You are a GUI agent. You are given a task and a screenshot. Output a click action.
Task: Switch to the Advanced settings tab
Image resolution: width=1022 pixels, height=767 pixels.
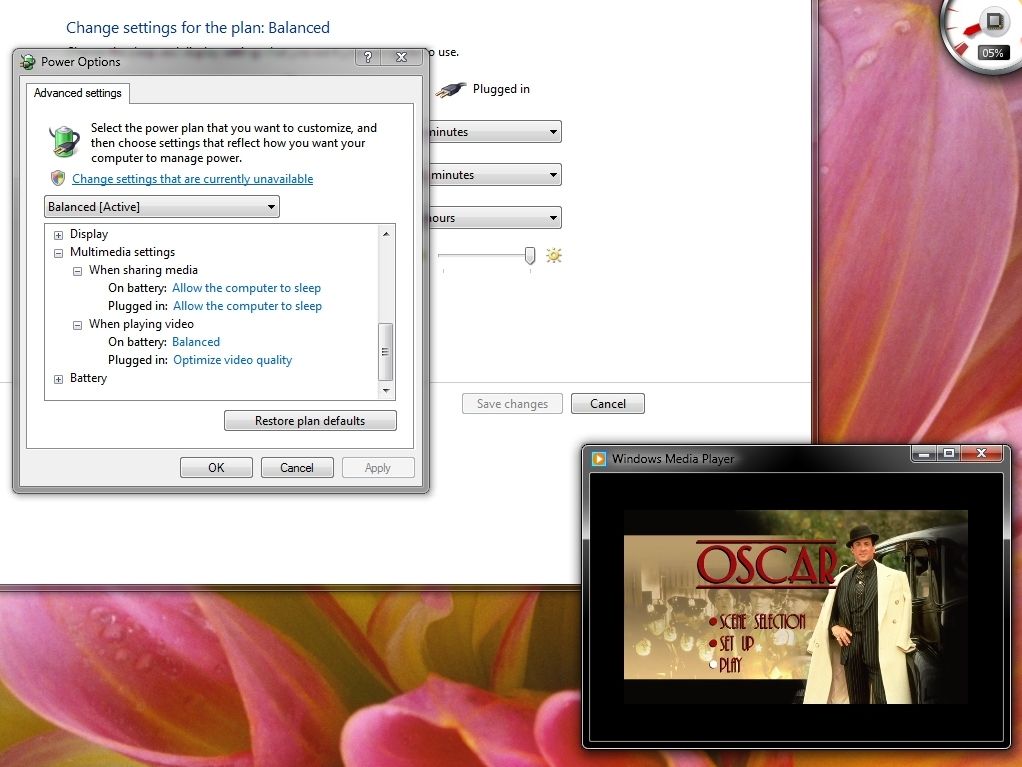(x=77, y=93)
